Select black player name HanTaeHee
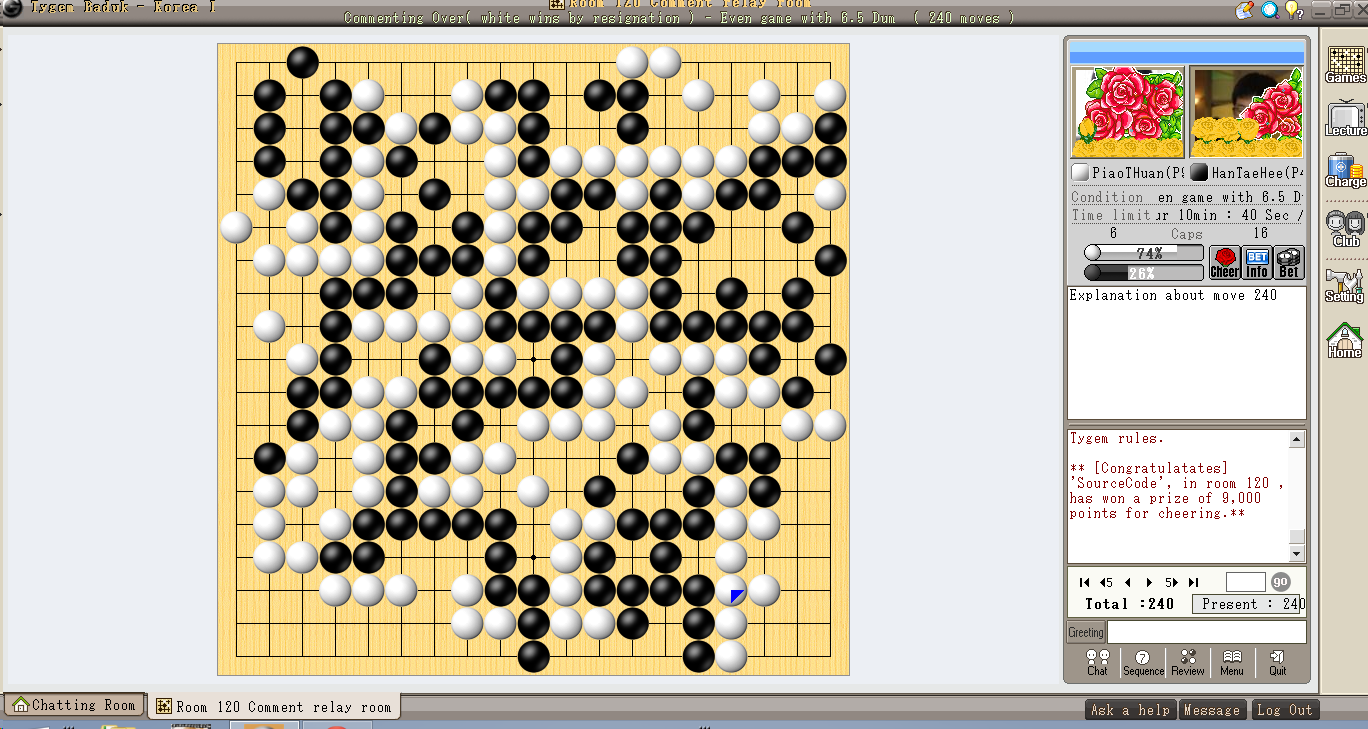This screenshot has width=1368, height=729. 1257,173
